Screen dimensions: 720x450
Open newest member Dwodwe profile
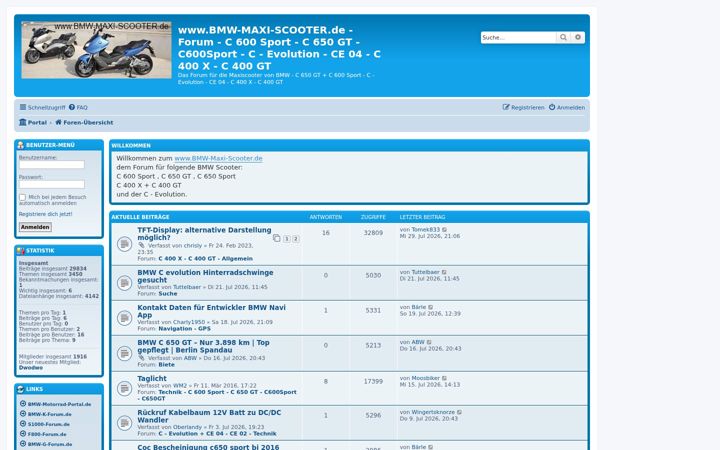[31, 368]
